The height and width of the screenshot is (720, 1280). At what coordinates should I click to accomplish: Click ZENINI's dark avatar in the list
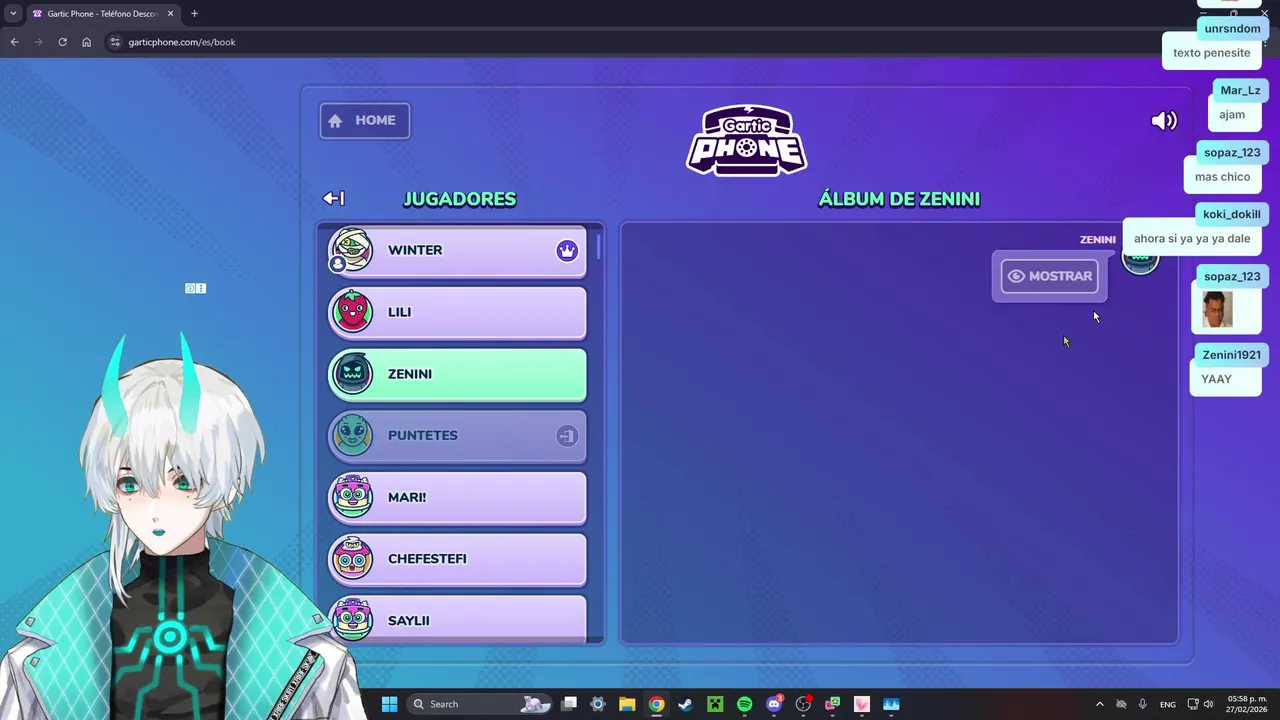tap(352, 374)
